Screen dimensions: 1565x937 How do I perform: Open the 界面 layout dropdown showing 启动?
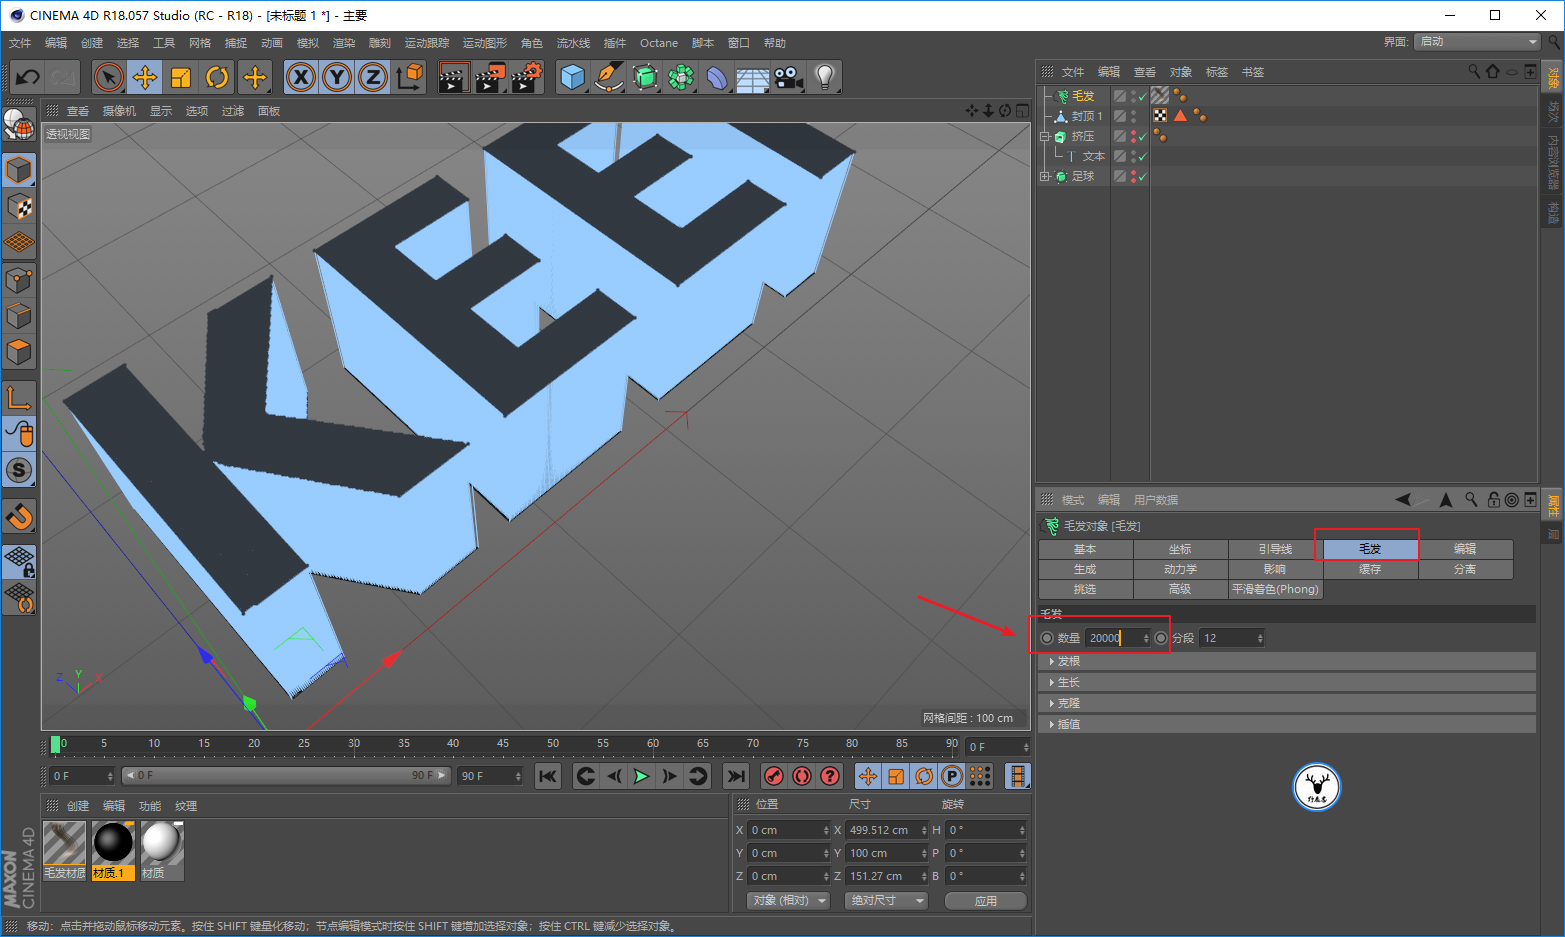(x=1477, y=42)
